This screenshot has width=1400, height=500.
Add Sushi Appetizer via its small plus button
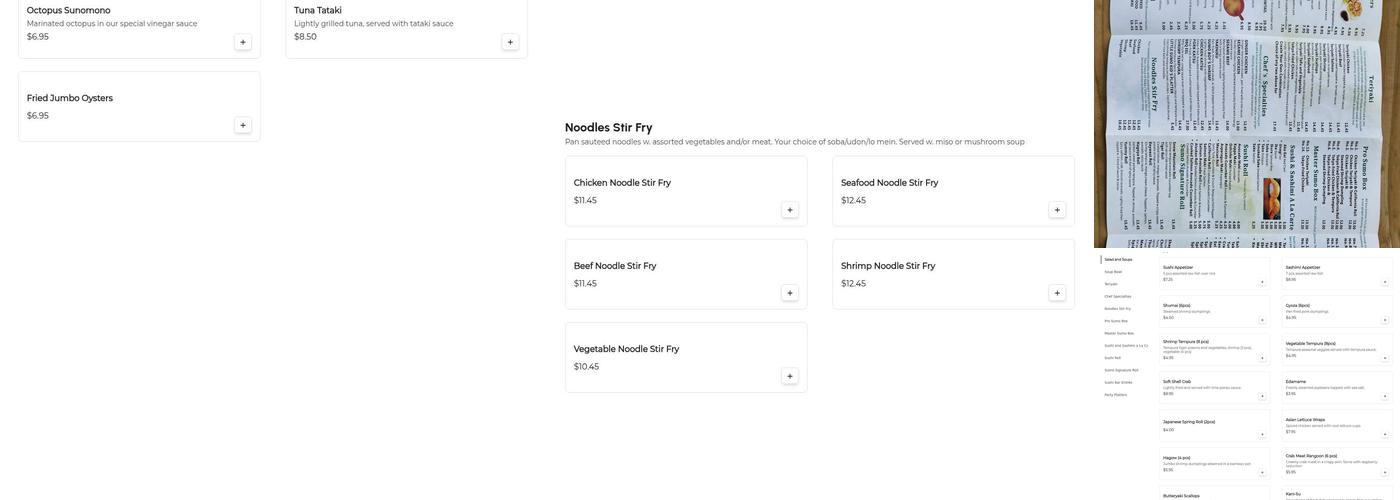1262,282
